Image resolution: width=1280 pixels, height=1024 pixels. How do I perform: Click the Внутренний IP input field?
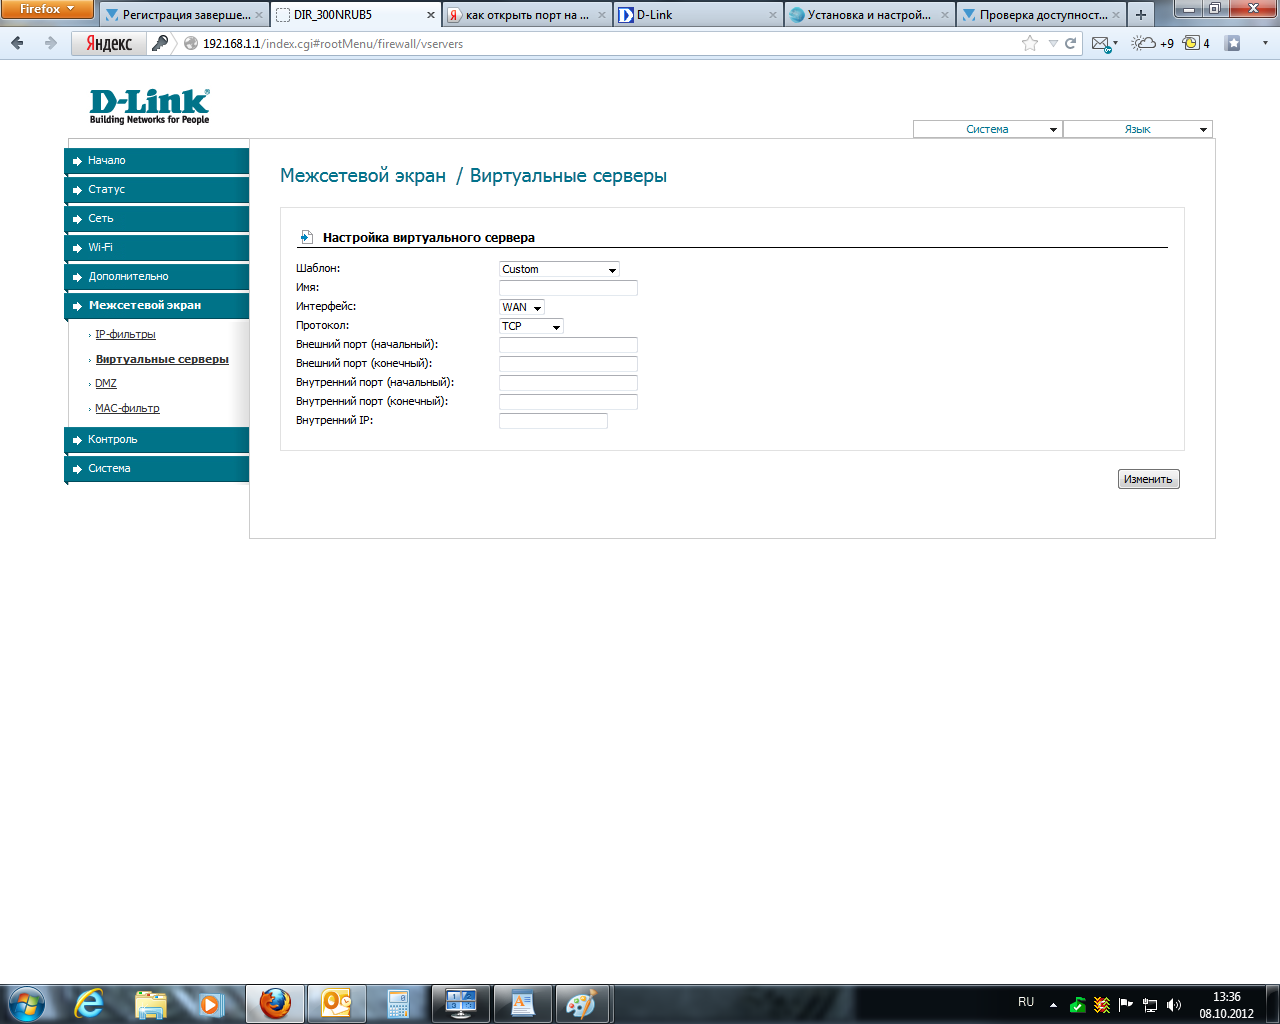tap(553, 421)
